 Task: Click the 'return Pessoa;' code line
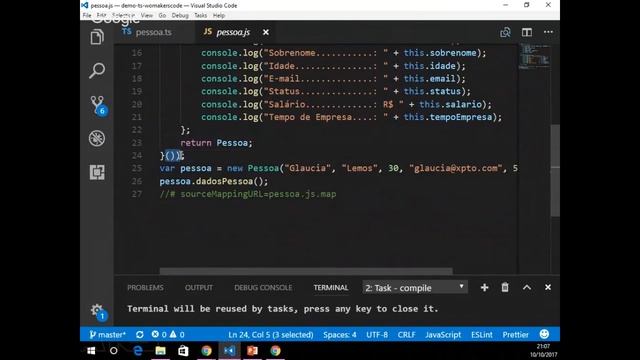(x=216, y=143)
